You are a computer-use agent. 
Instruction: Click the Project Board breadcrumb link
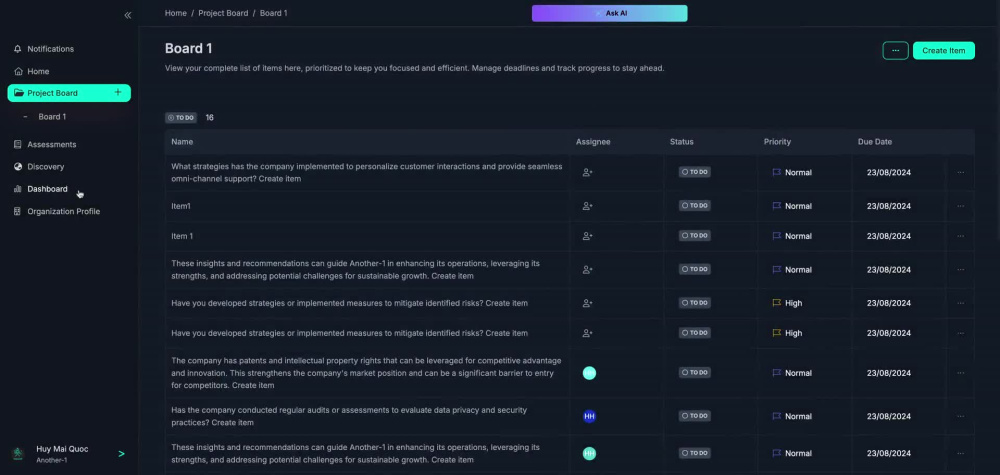(x=223, y=13)
